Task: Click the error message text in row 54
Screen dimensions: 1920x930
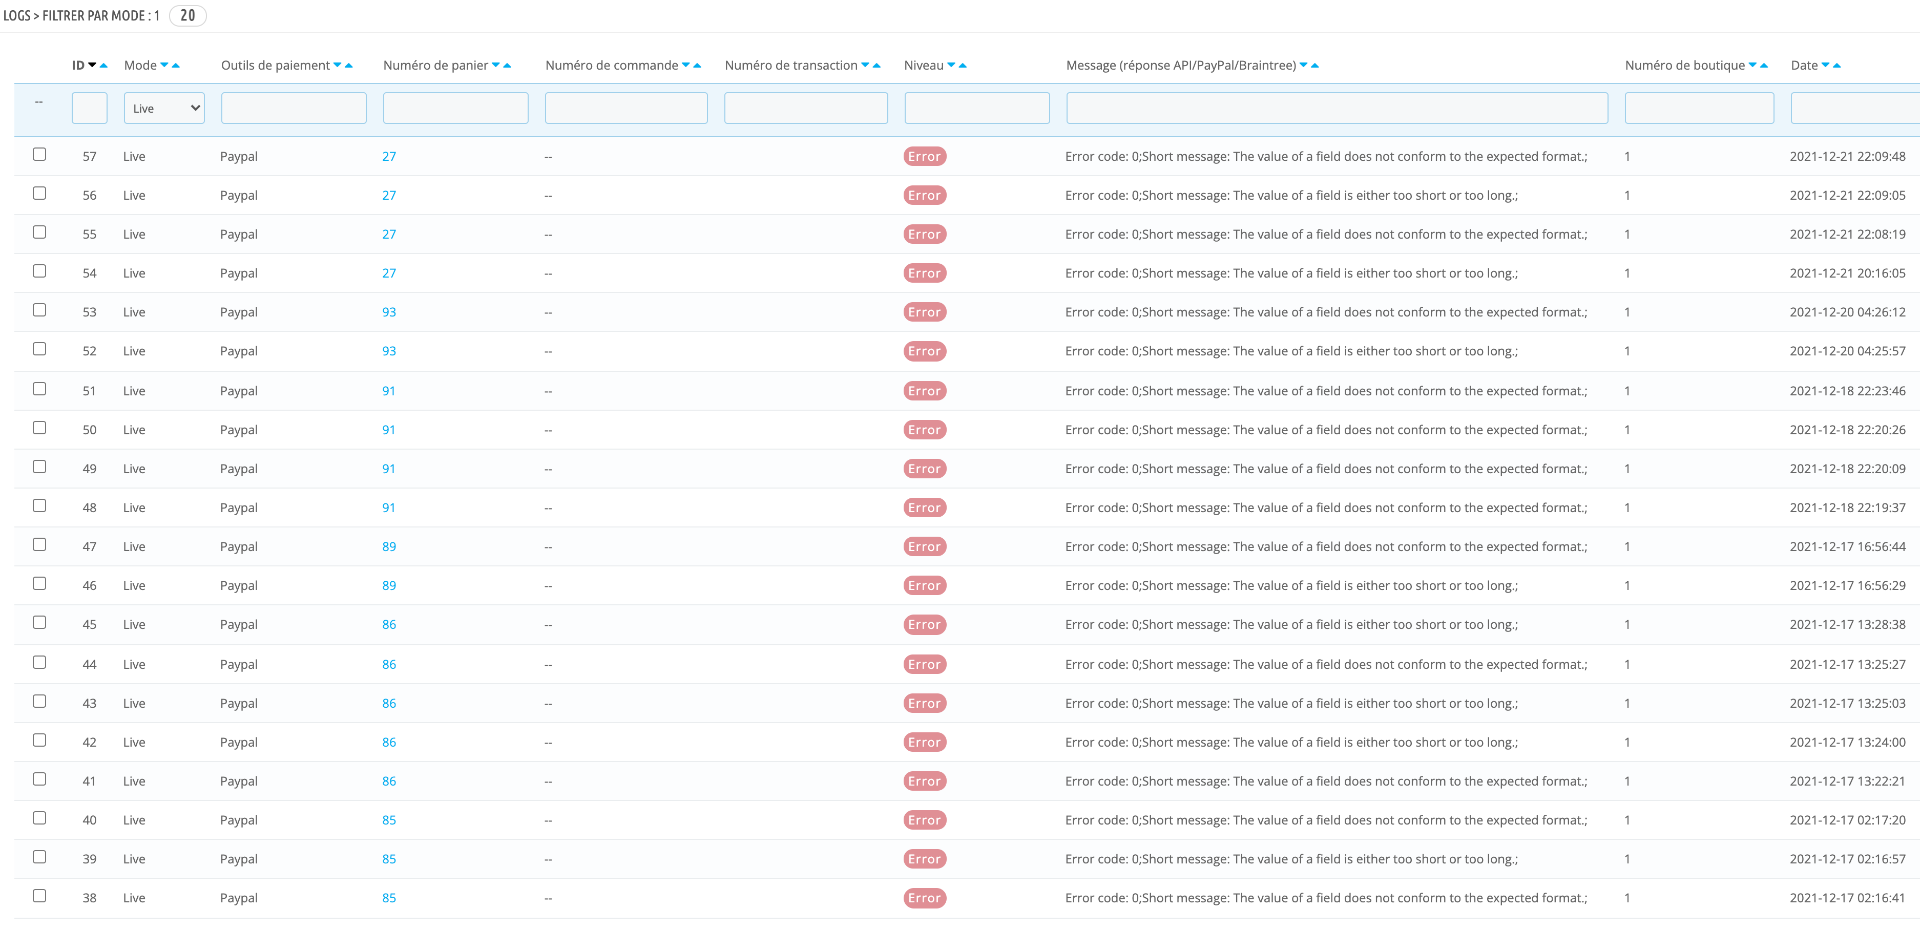Action: click(1292, 274)
